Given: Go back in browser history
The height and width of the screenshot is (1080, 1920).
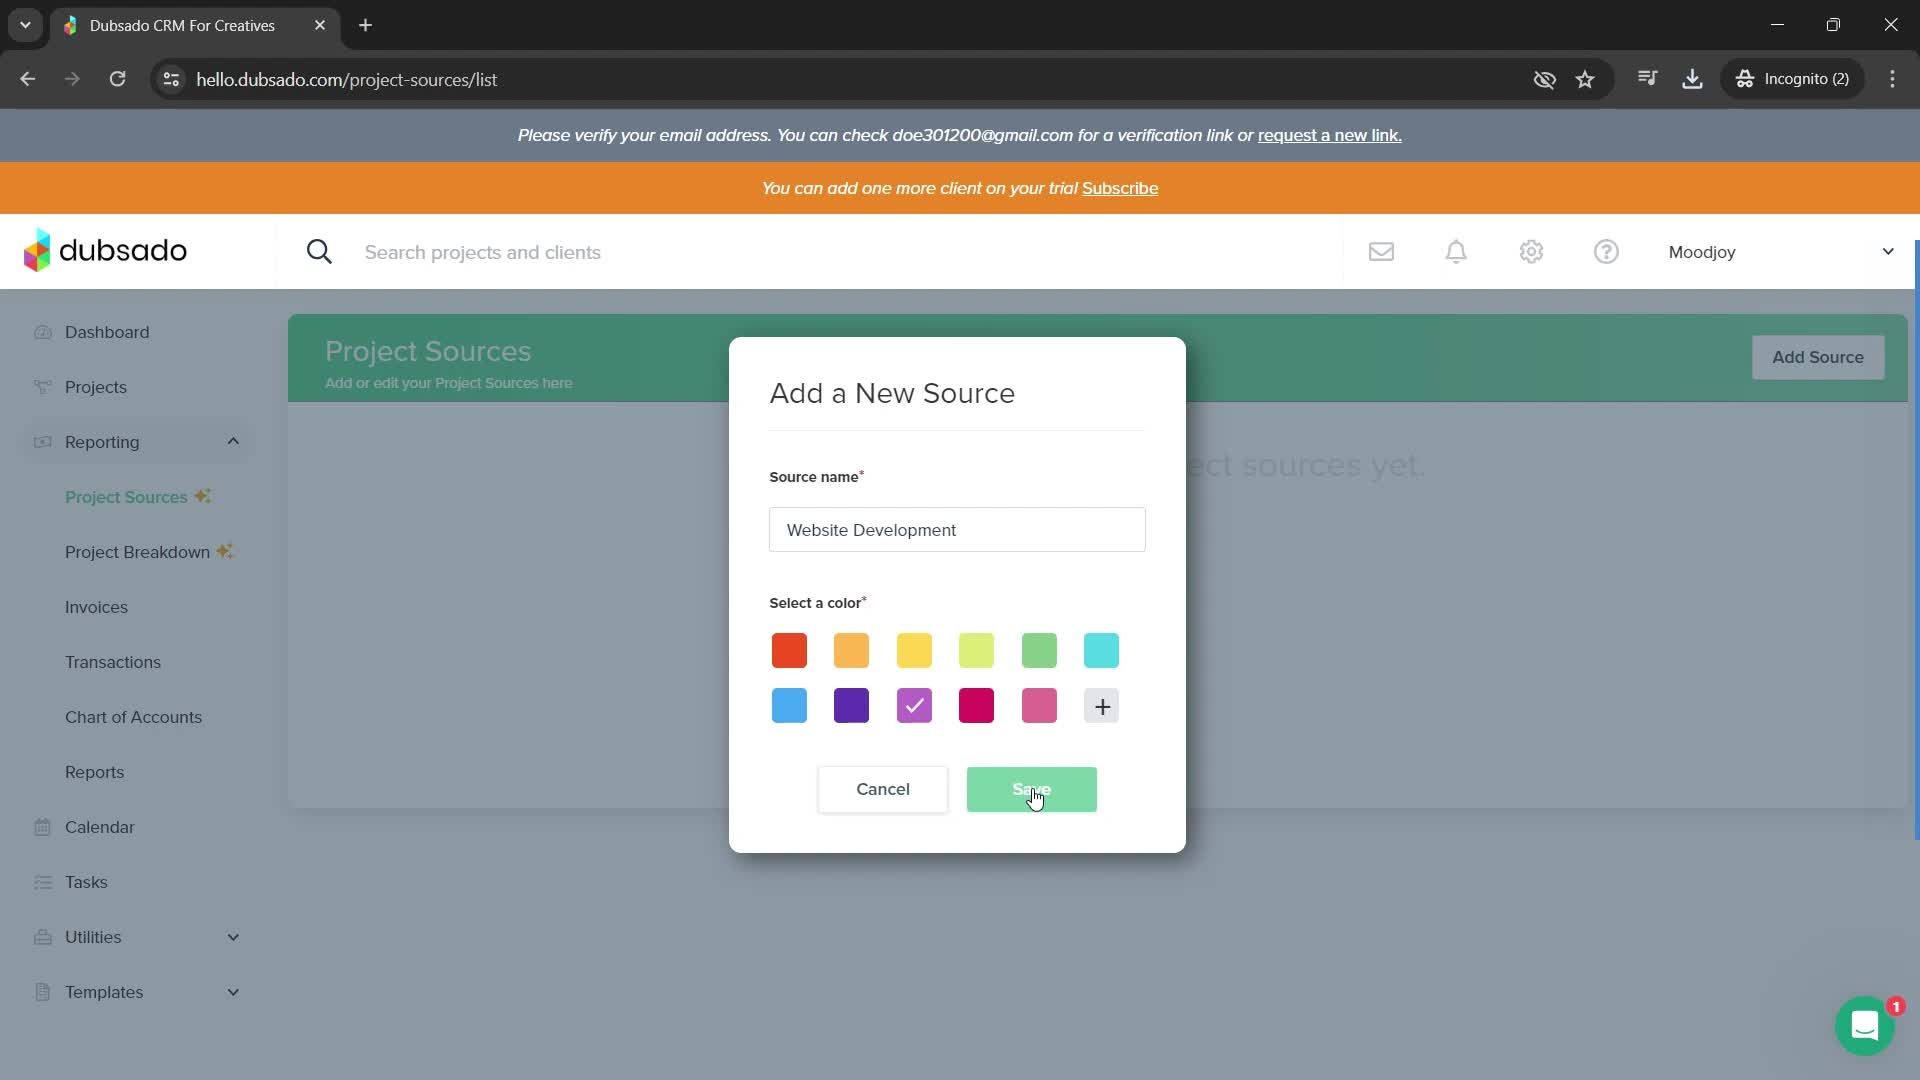Looking at the screenshot, I should point(27,79).
